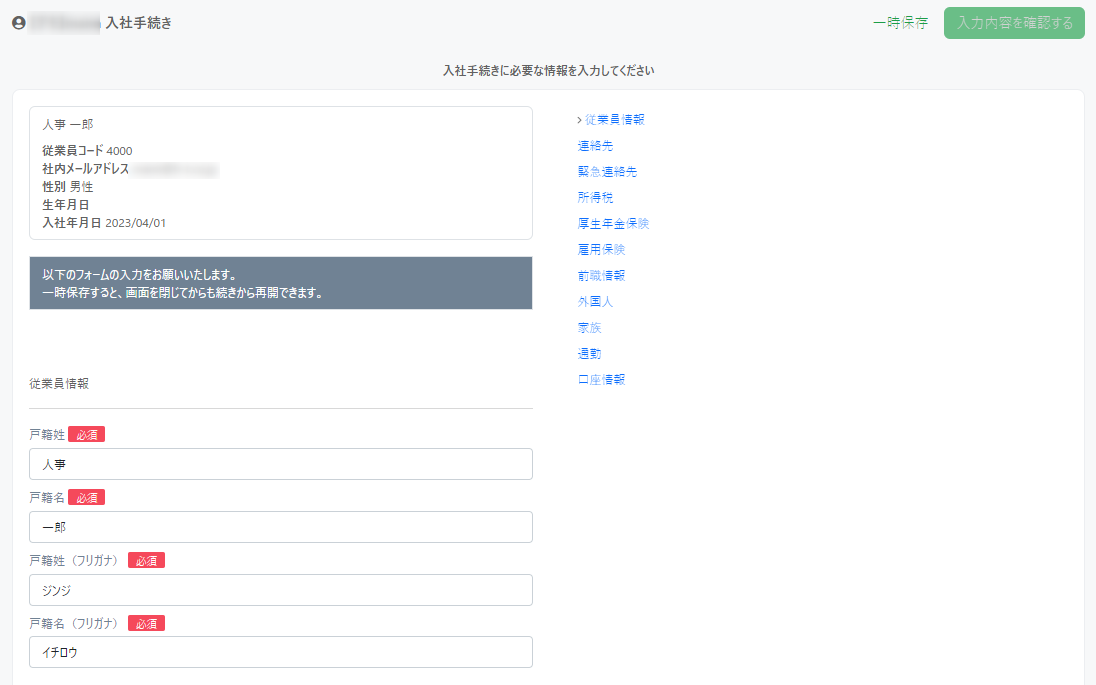Select the 外国人 section link
Image resolution: width=1096 pixels, height=685 pixels.
coord(596,301)
